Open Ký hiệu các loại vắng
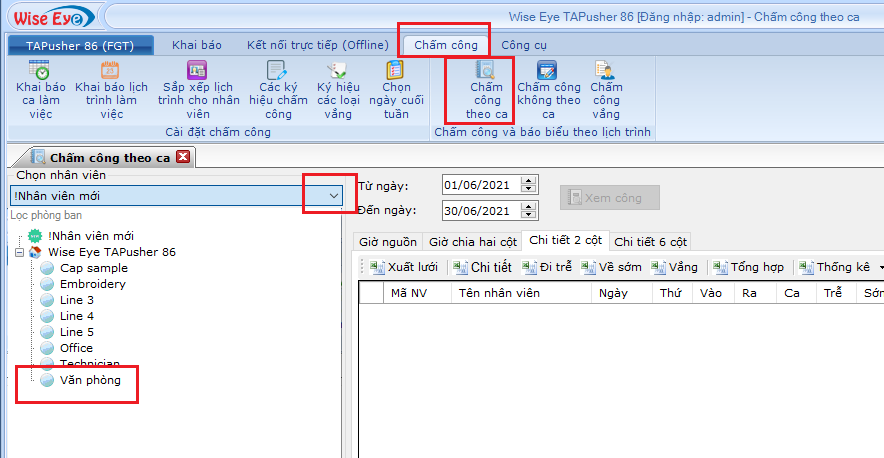The height and width of the screenshot is (458, 884). [338, 72]
